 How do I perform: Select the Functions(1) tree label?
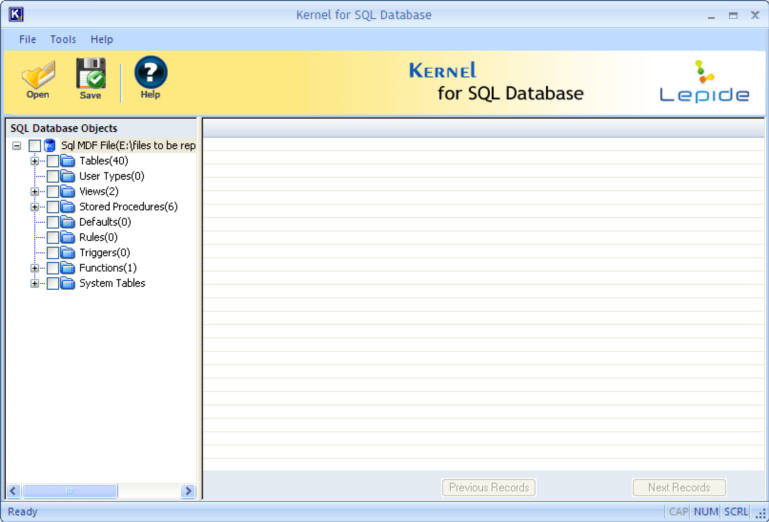[108, 268]
